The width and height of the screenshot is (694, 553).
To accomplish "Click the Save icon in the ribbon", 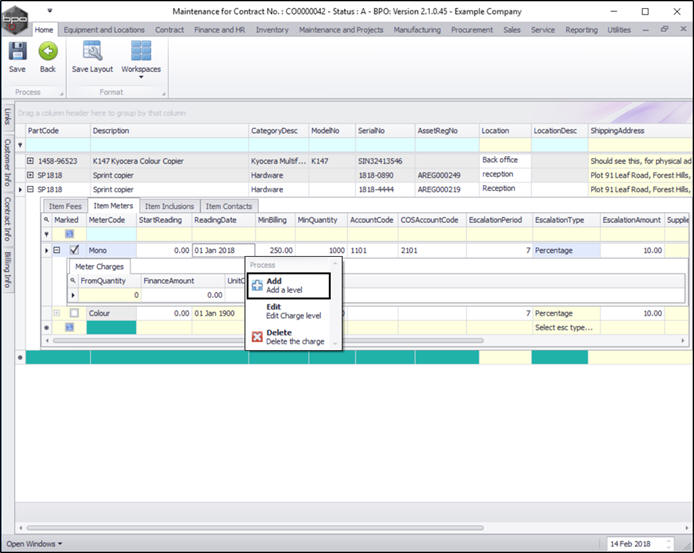I will tap(17, 52).
